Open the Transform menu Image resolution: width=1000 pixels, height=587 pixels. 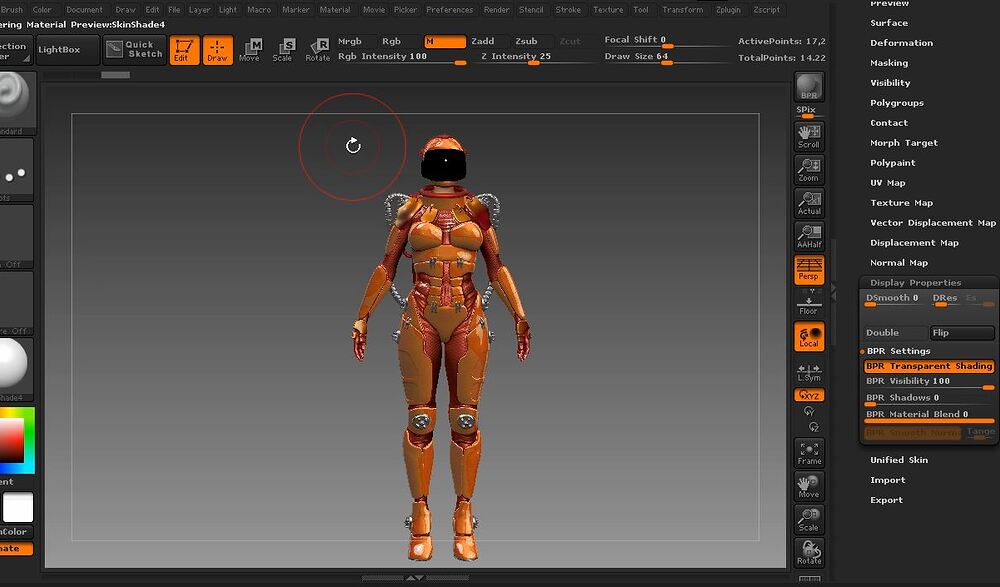(x=682, y=10)
